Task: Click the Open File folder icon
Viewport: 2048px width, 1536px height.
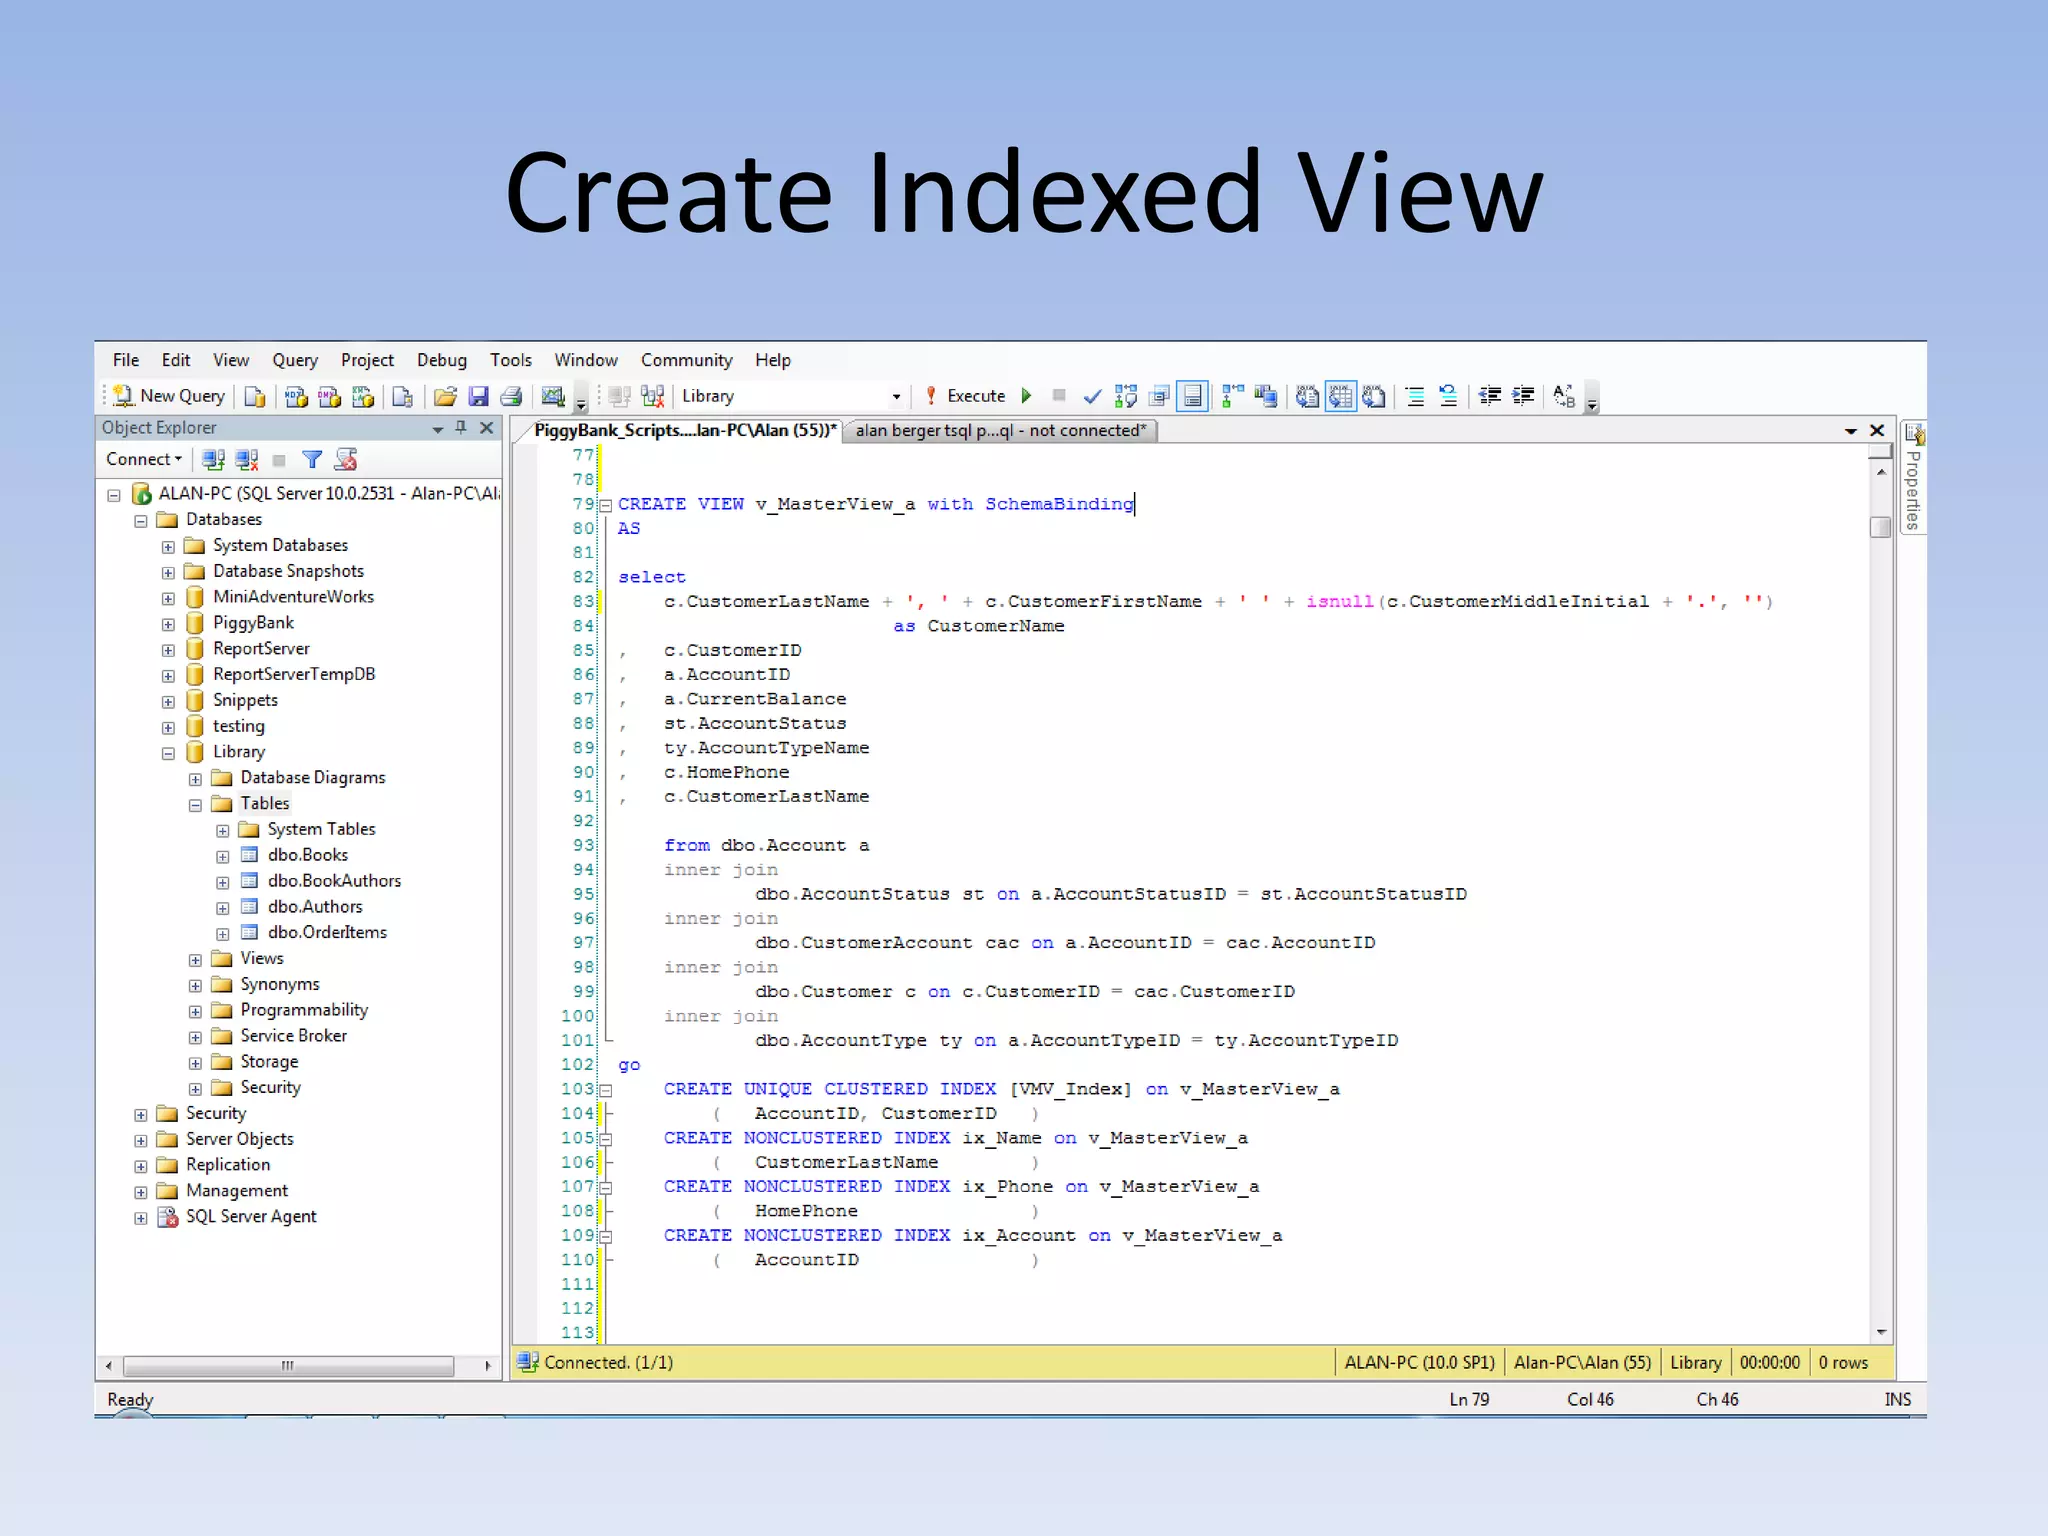Action: pos(445,397)
